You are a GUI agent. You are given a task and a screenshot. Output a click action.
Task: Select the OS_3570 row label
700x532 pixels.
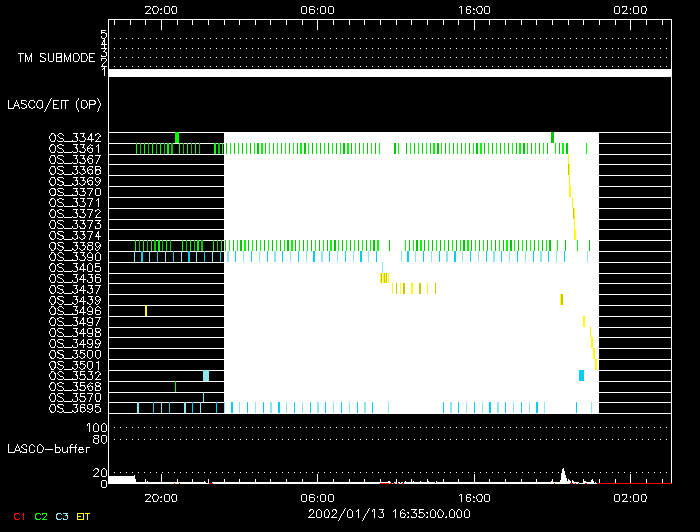pos(75,398)
